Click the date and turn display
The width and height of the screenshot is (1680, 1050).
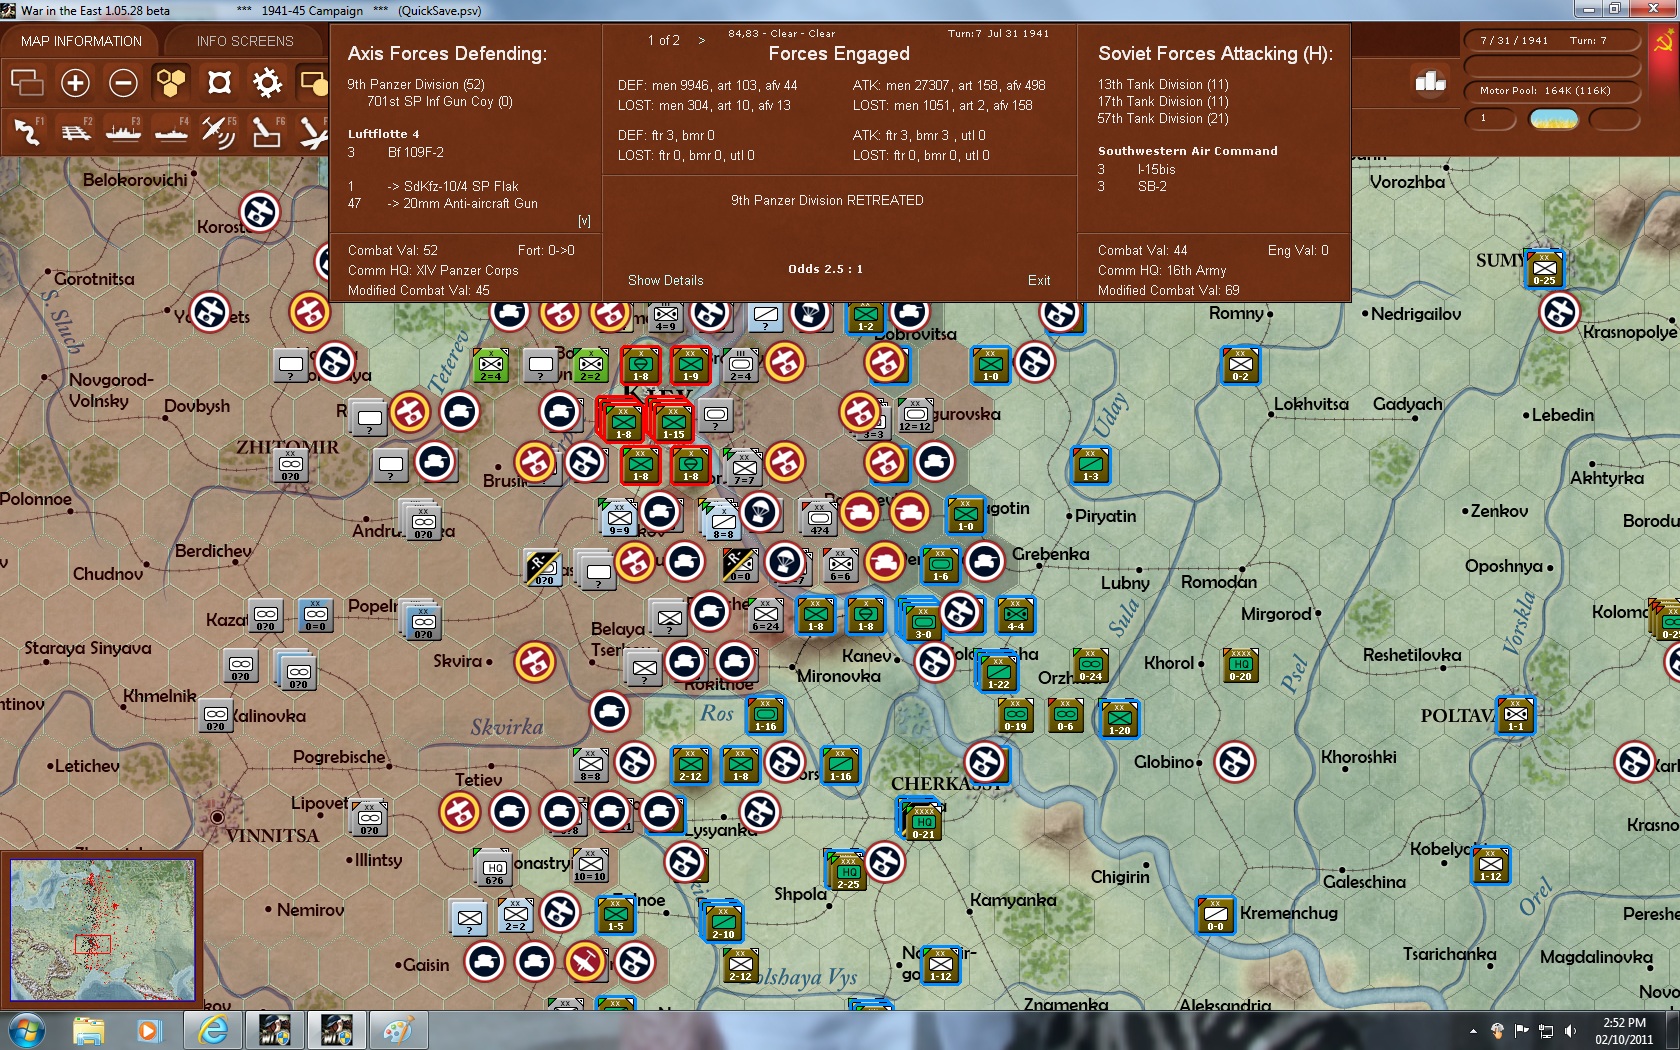[1551, 41]
